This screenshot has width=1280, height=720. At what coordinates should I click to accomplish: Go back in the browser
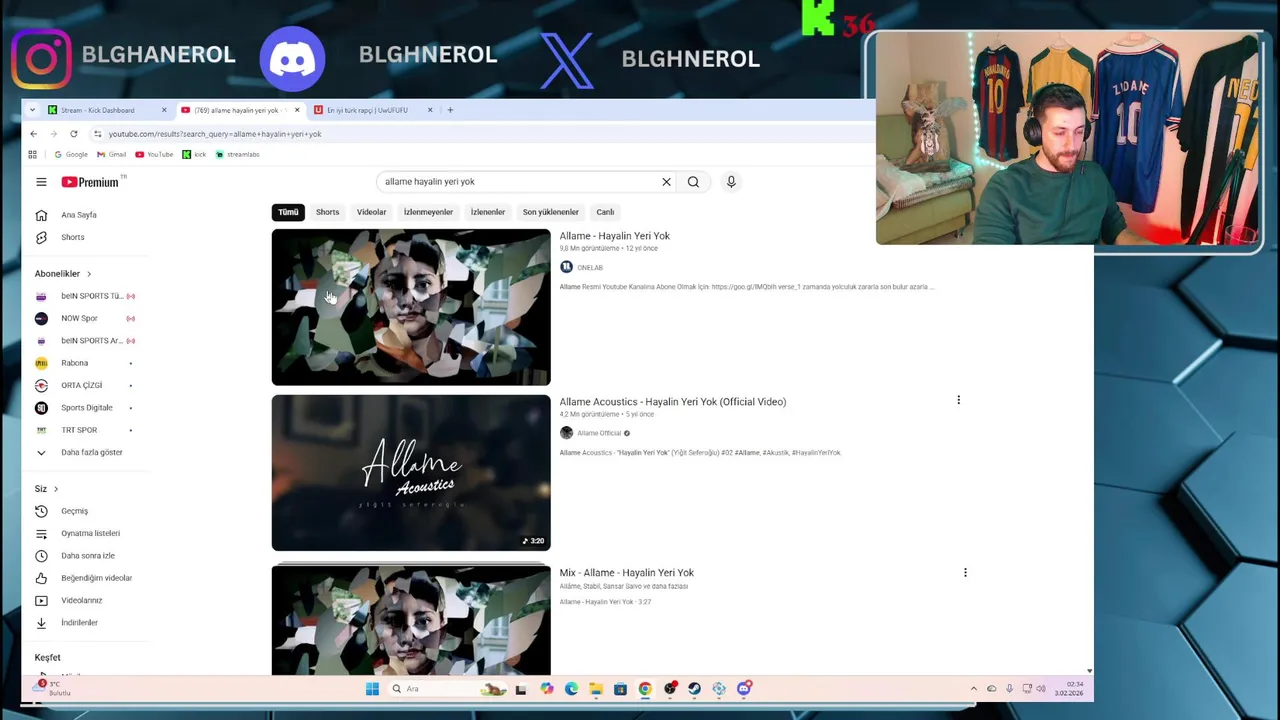point(33,134)
